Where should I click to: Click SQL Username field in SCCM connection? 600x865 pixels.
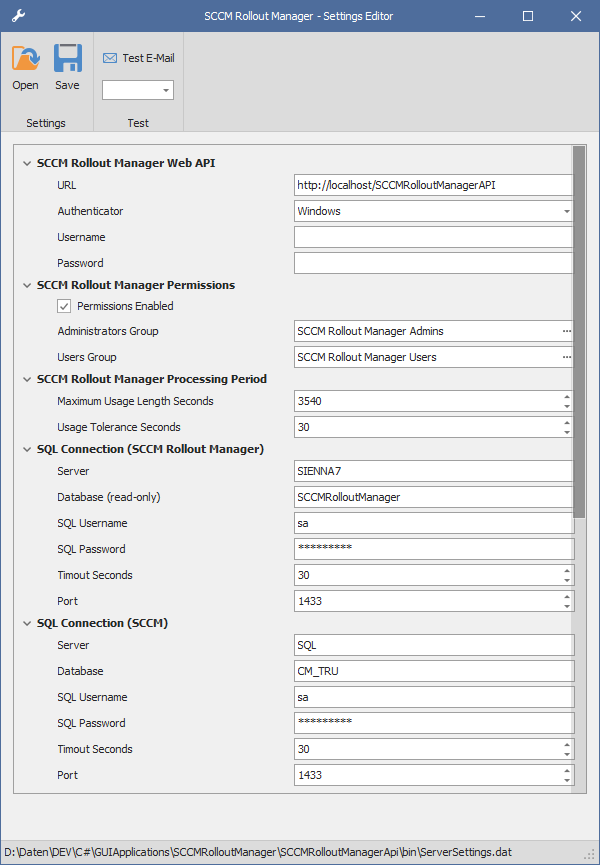(x=434, y=697)
